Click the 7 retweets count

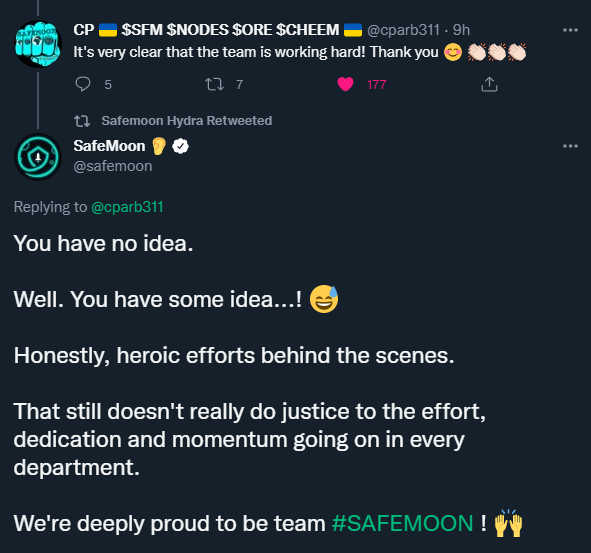(239, 84)
